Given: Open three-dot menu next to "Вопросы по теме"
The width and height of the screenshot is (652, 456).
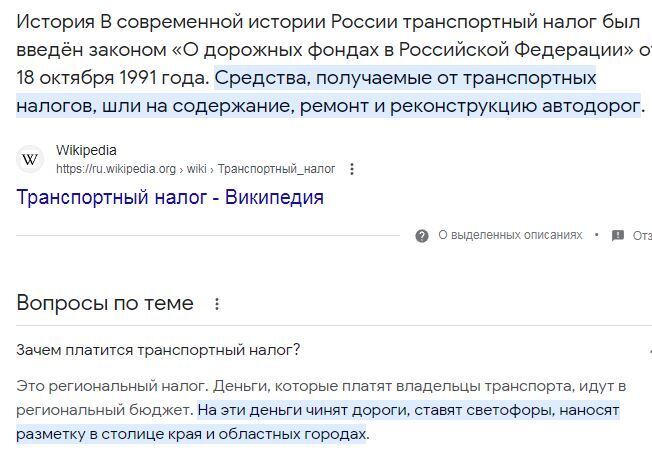Looking at the screenshot, I should [218, 304].
